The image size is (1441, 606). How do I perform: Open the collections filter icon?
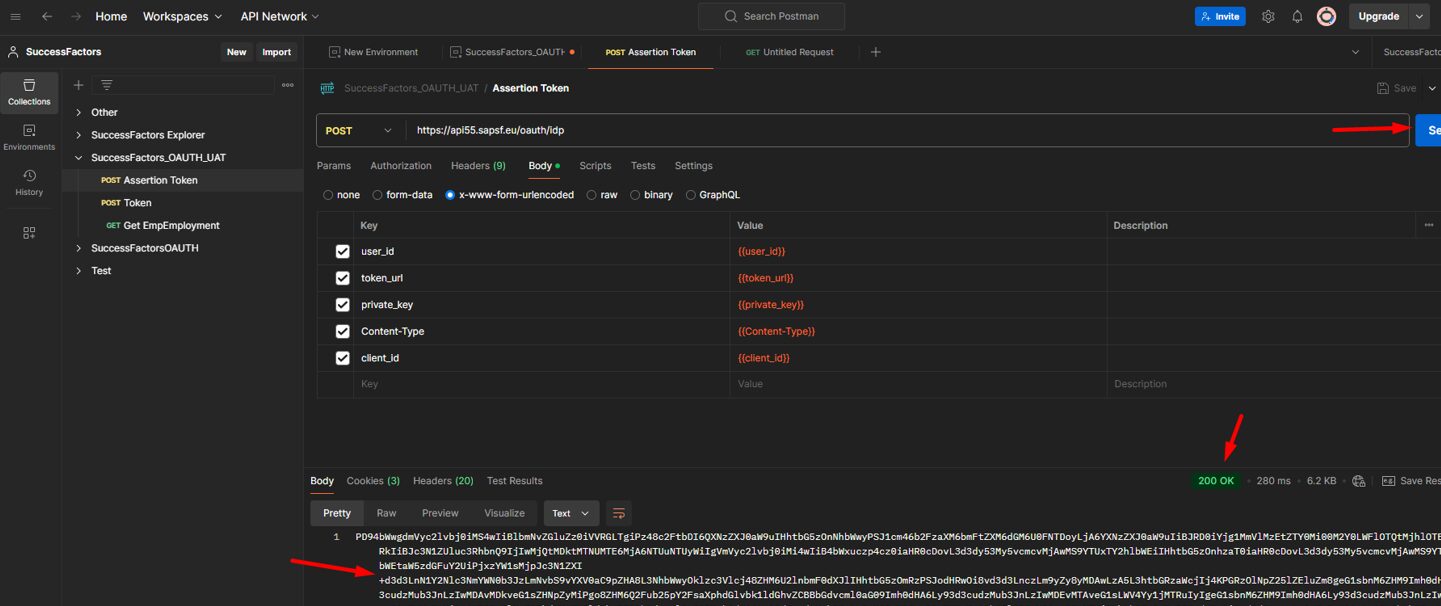click(107, 85)
